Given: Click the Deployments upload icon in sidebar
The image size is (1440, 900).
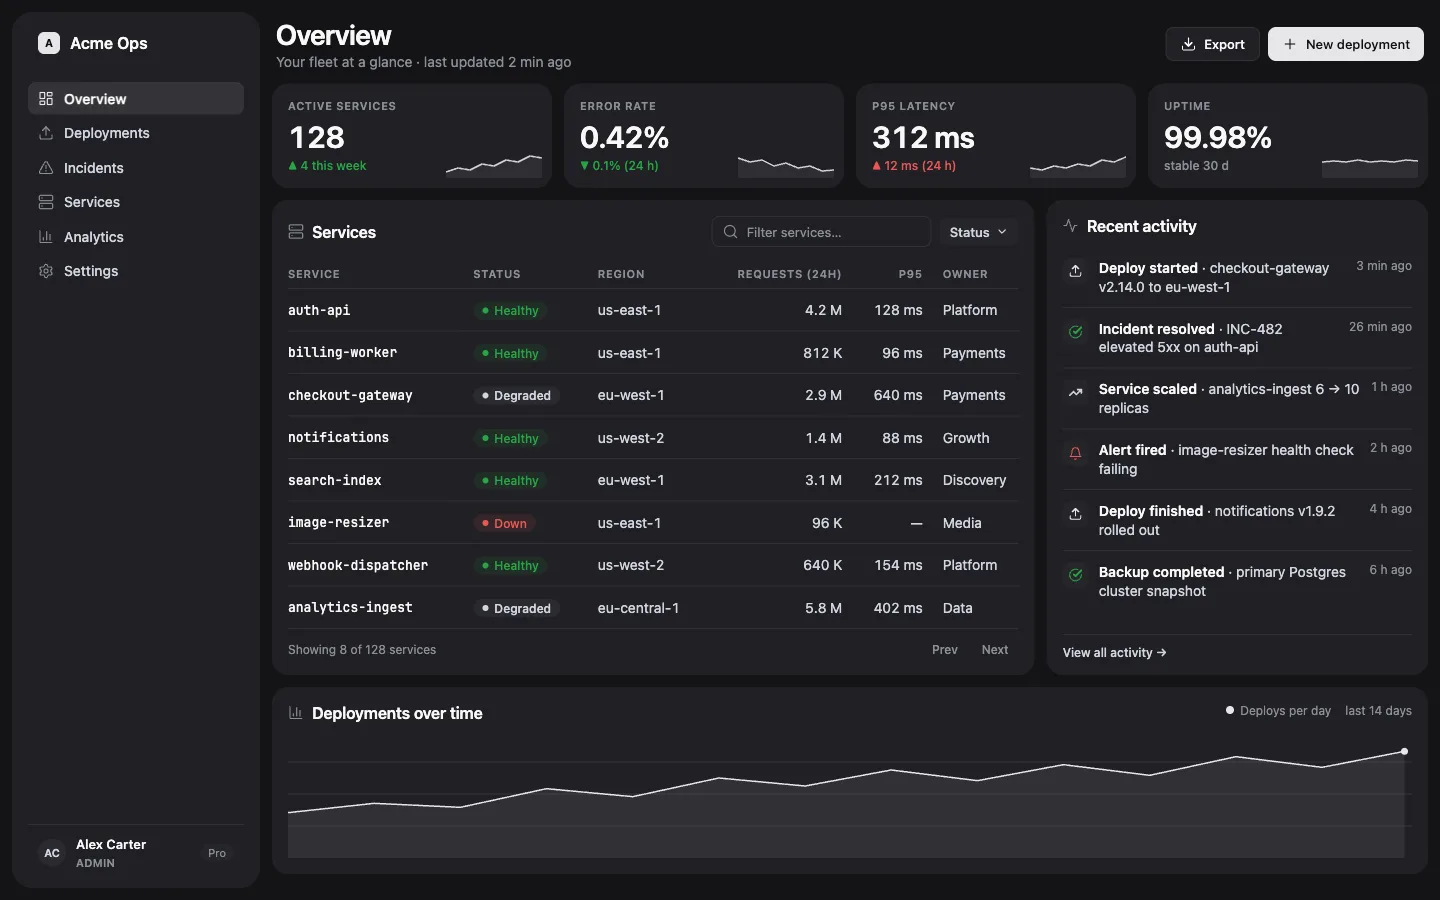Looking at the screenshot, I should (46, 133).
